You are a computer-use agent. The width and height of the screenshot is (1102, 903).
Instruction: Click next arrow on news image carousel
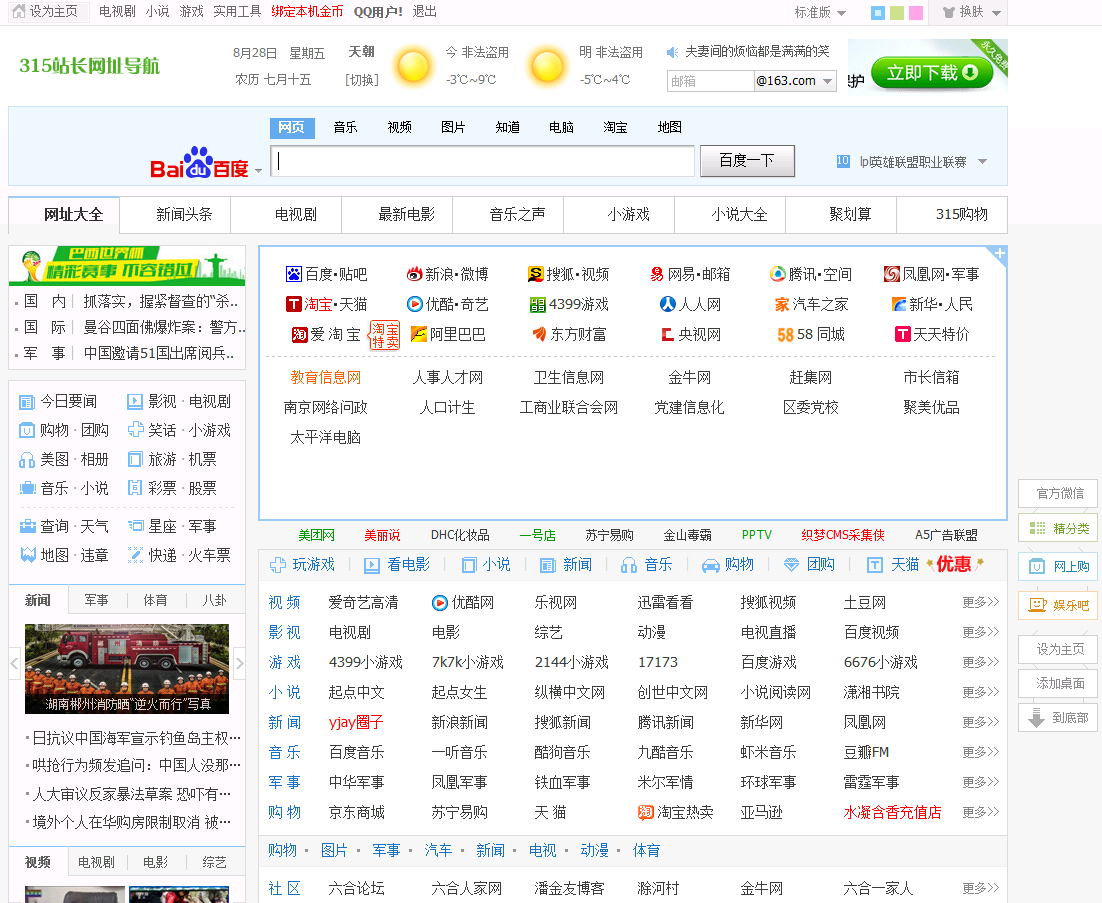(239, 663)
